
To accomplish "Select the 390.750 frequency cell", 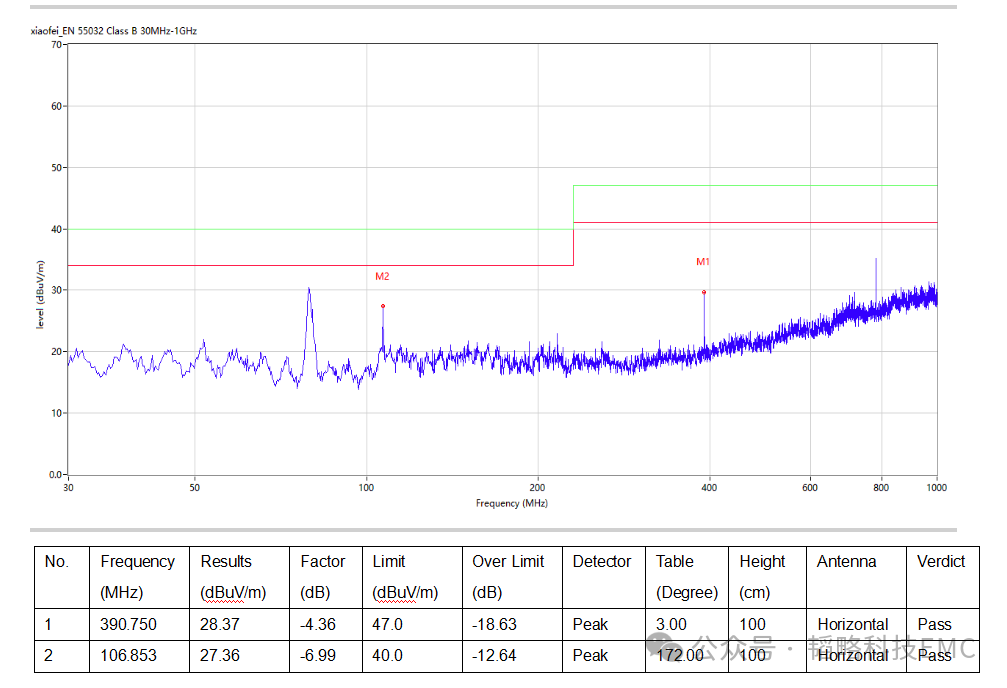I will click(x=129, y=624).
